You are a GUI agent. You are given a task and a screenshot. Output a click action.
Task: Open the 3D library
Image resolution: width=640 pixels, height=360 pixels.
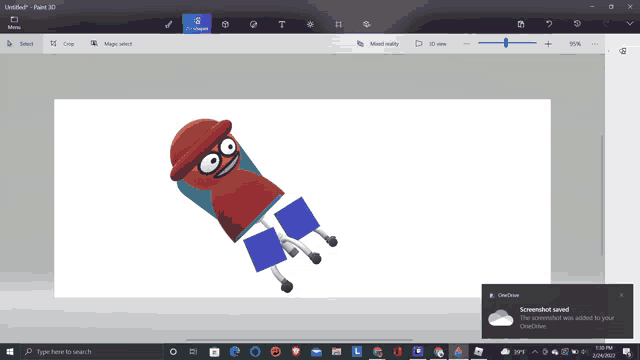coord(367,24)
